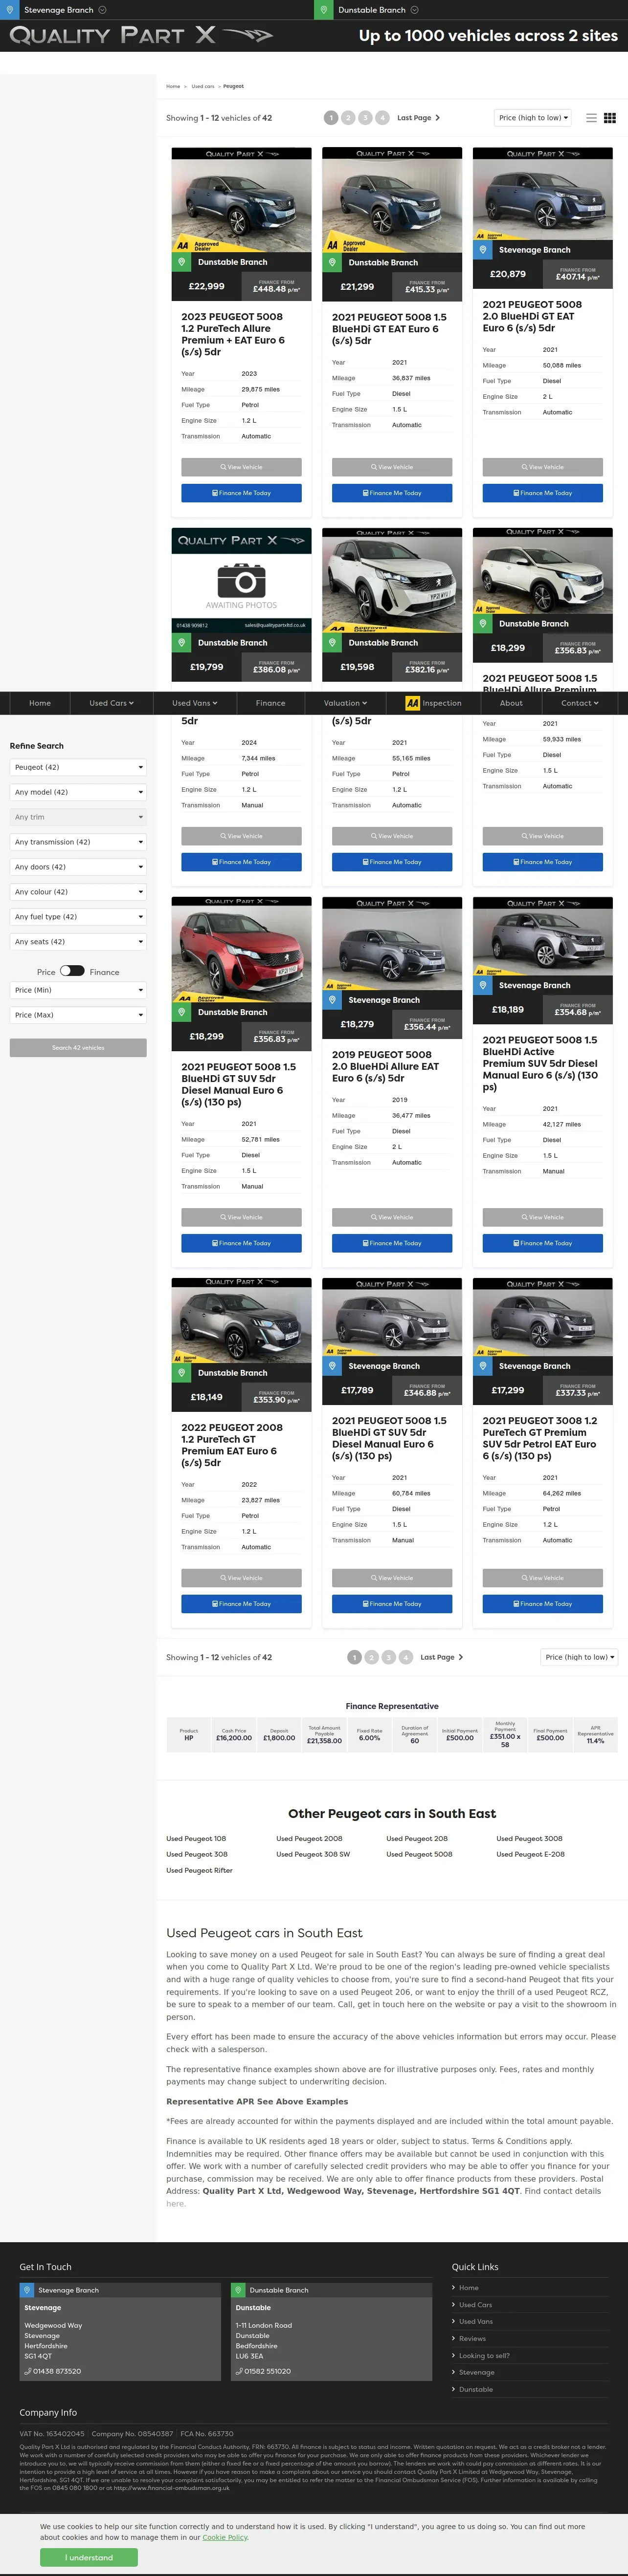The height and width of the screenshot is (2576, 628).
Task: Click green location pin on the £21,299 card
Action: coord(332,262)
